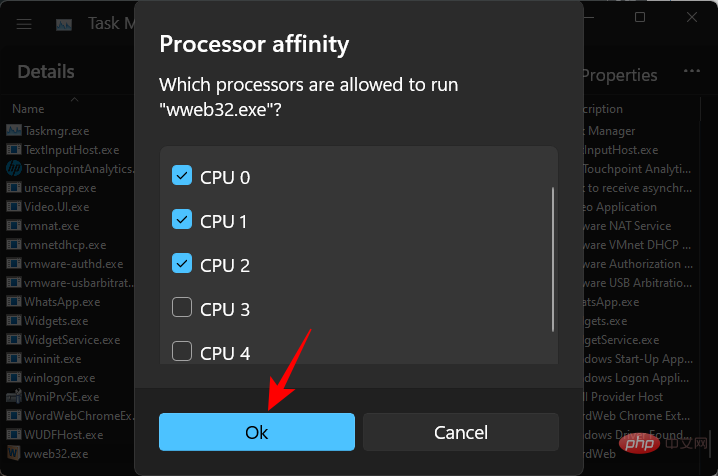Uncheck the CPU 1 checkbox
The image size is (718, 476).
point(182,219)
